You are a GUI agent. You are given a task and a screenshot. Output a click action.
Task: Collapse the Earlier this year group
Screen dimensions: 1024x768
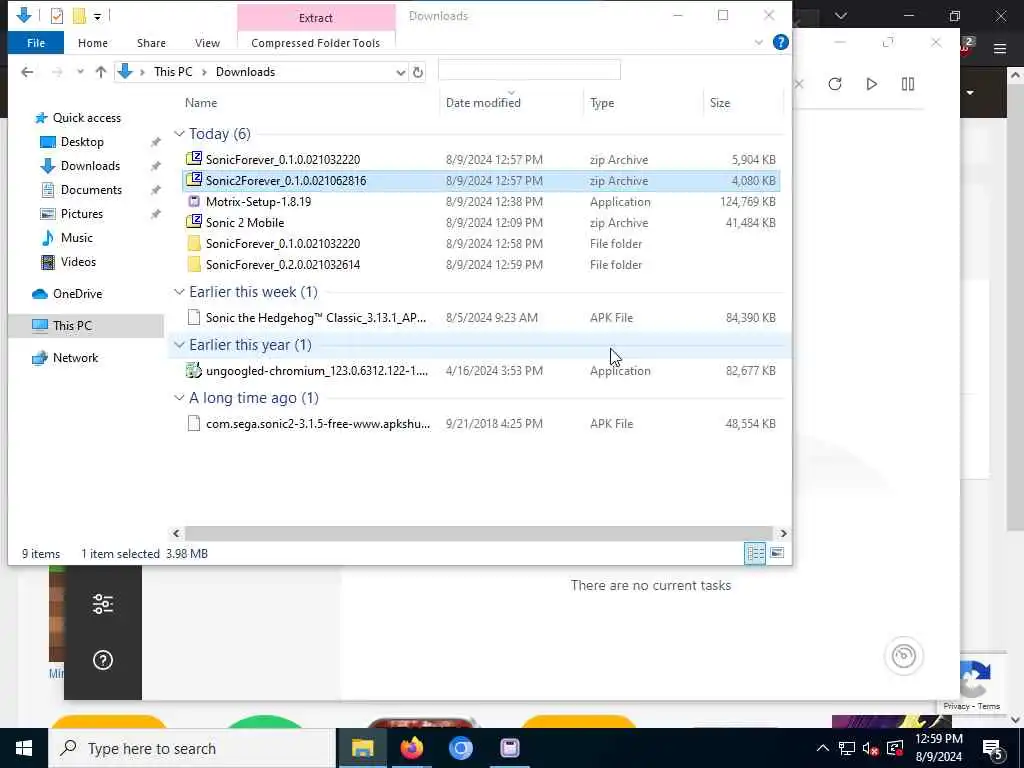179,345
